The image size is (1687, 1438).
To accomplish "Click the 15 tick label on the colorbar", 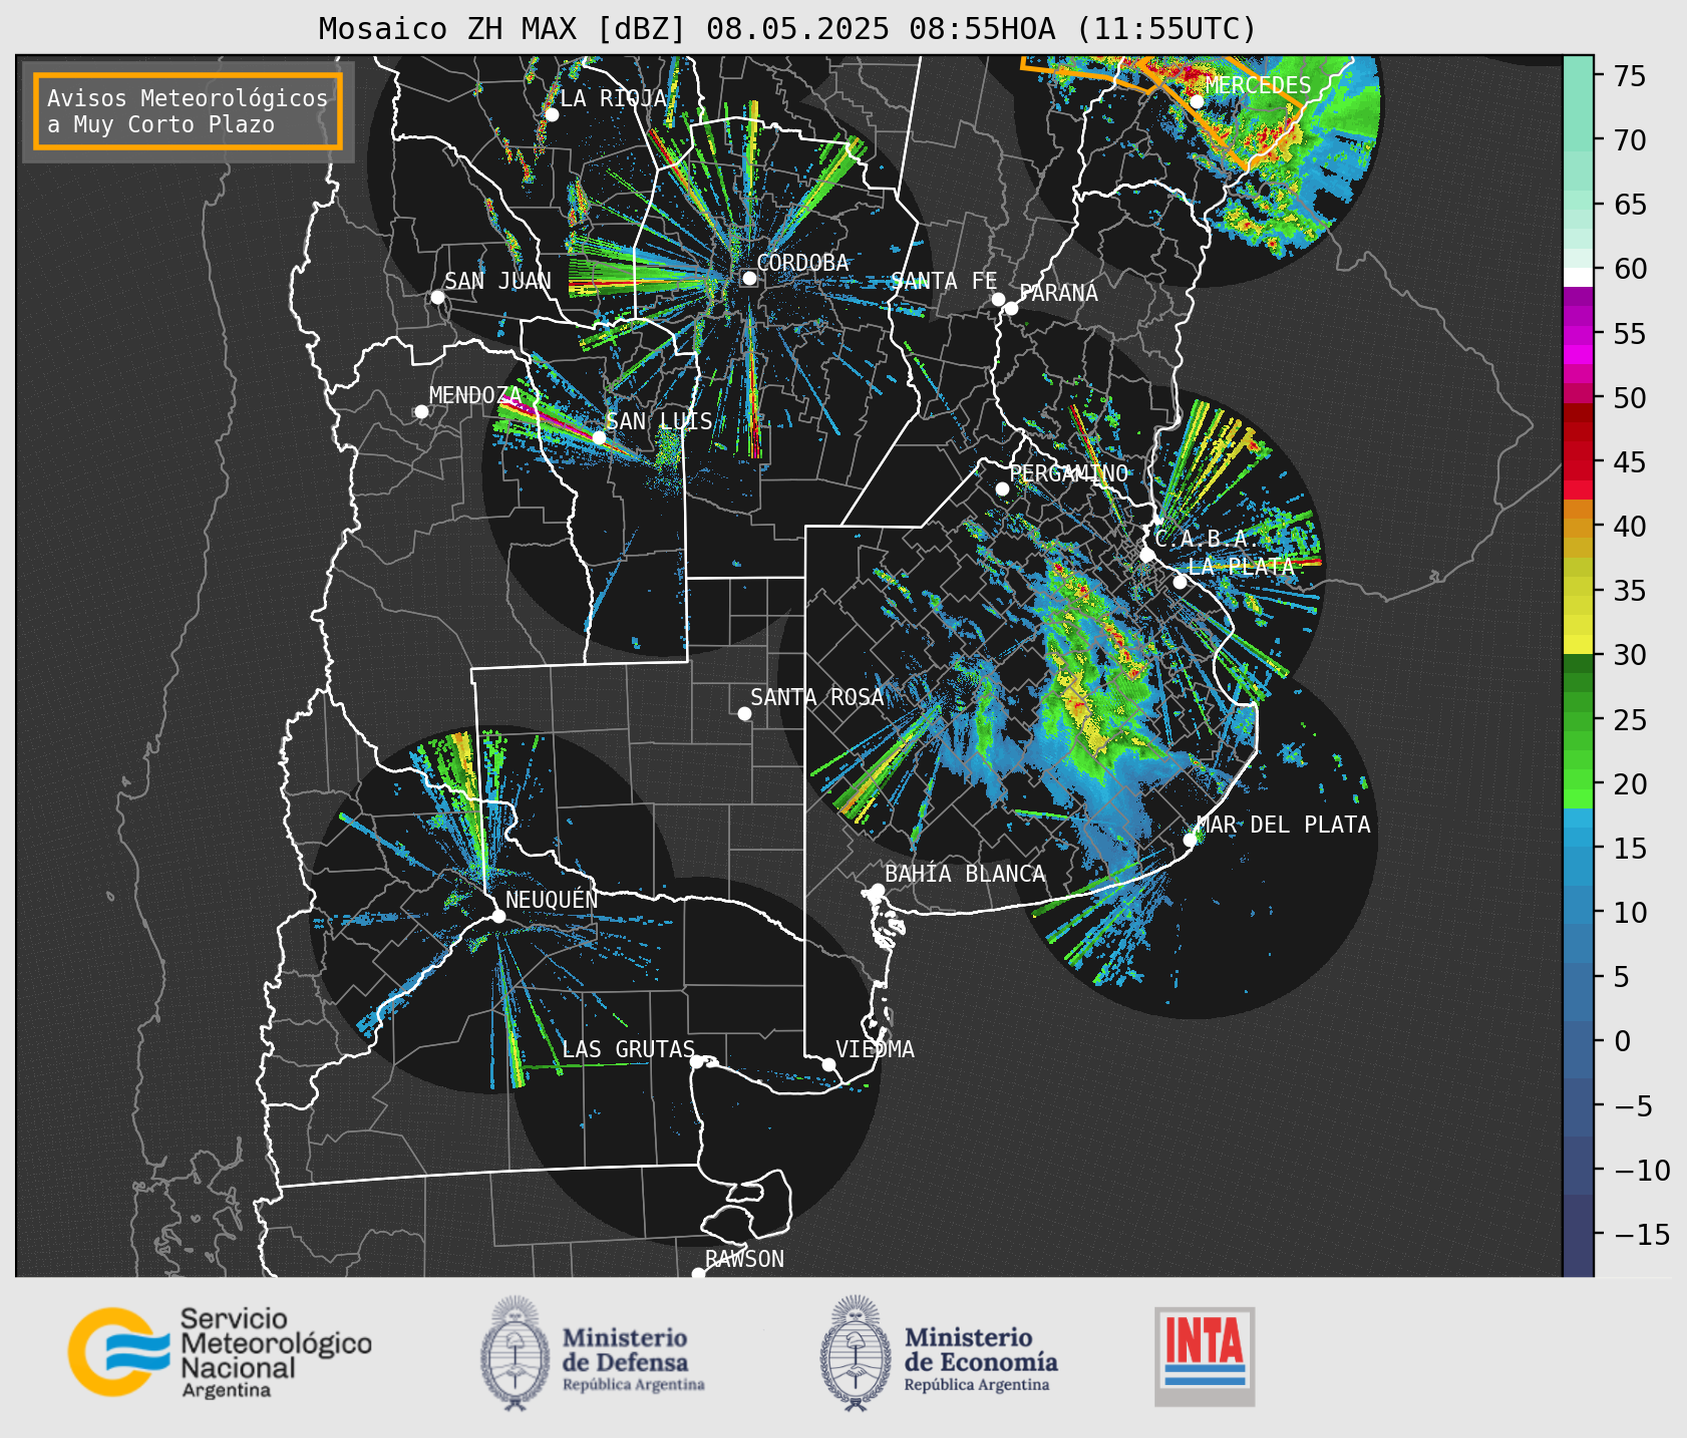I will (1629, 848).
